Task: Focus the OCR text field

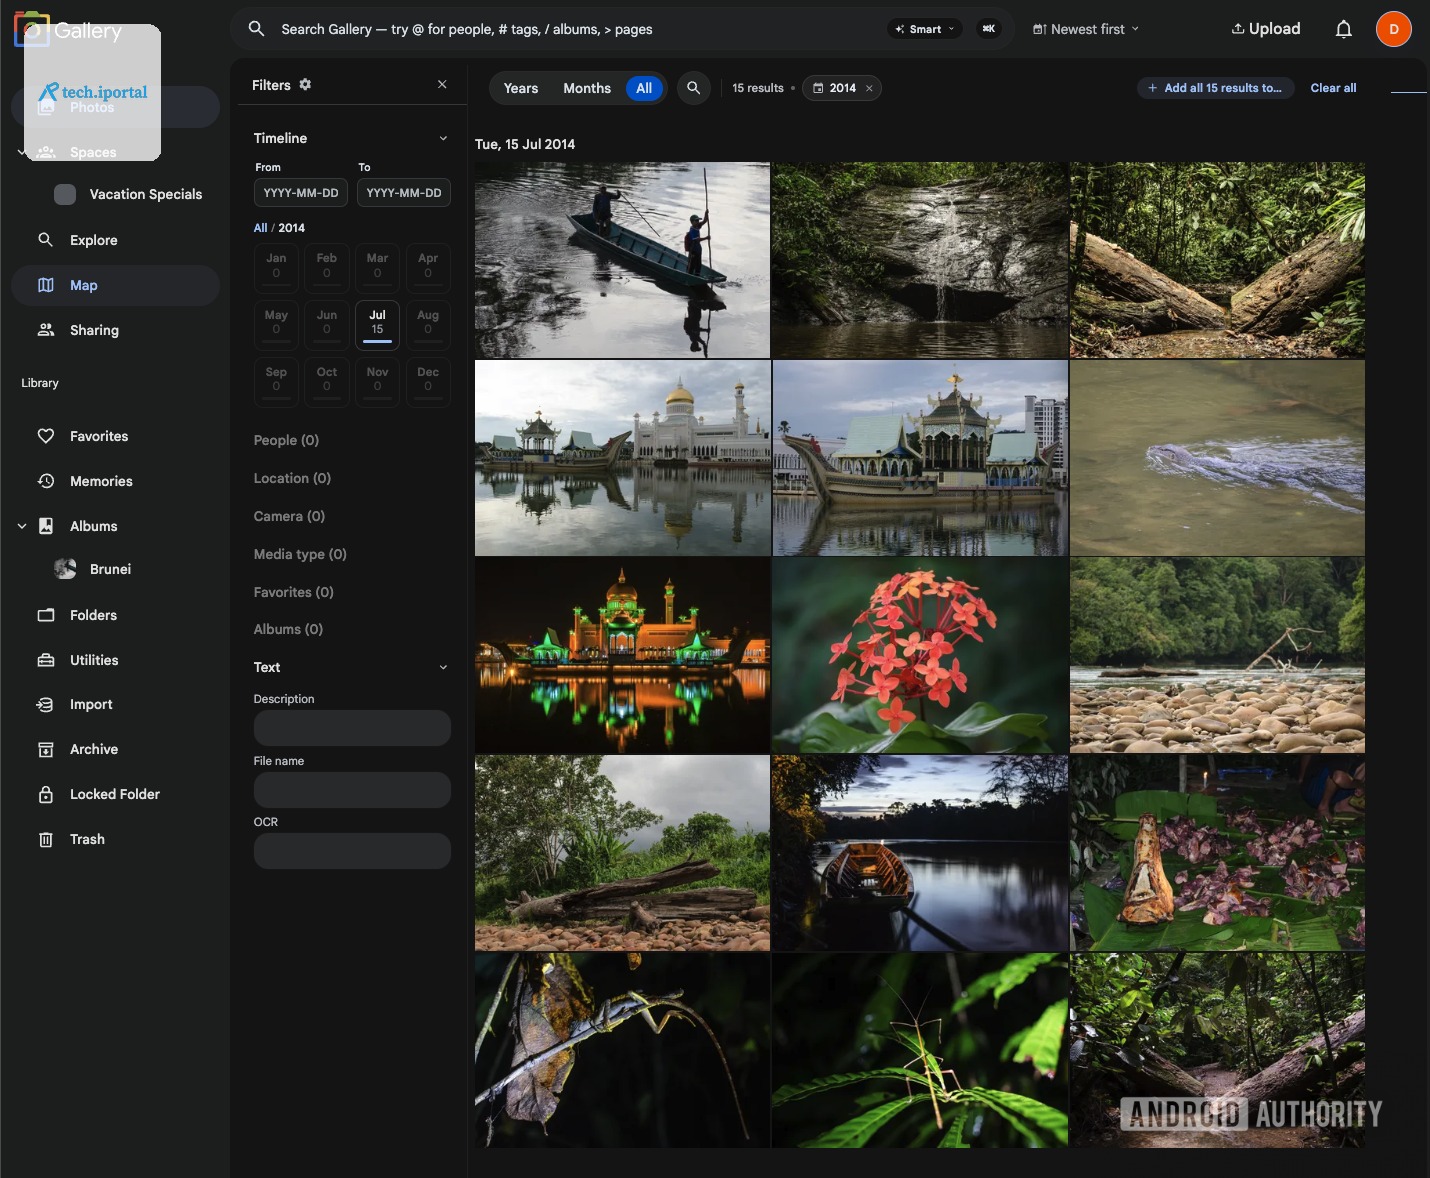Action: 352,851
